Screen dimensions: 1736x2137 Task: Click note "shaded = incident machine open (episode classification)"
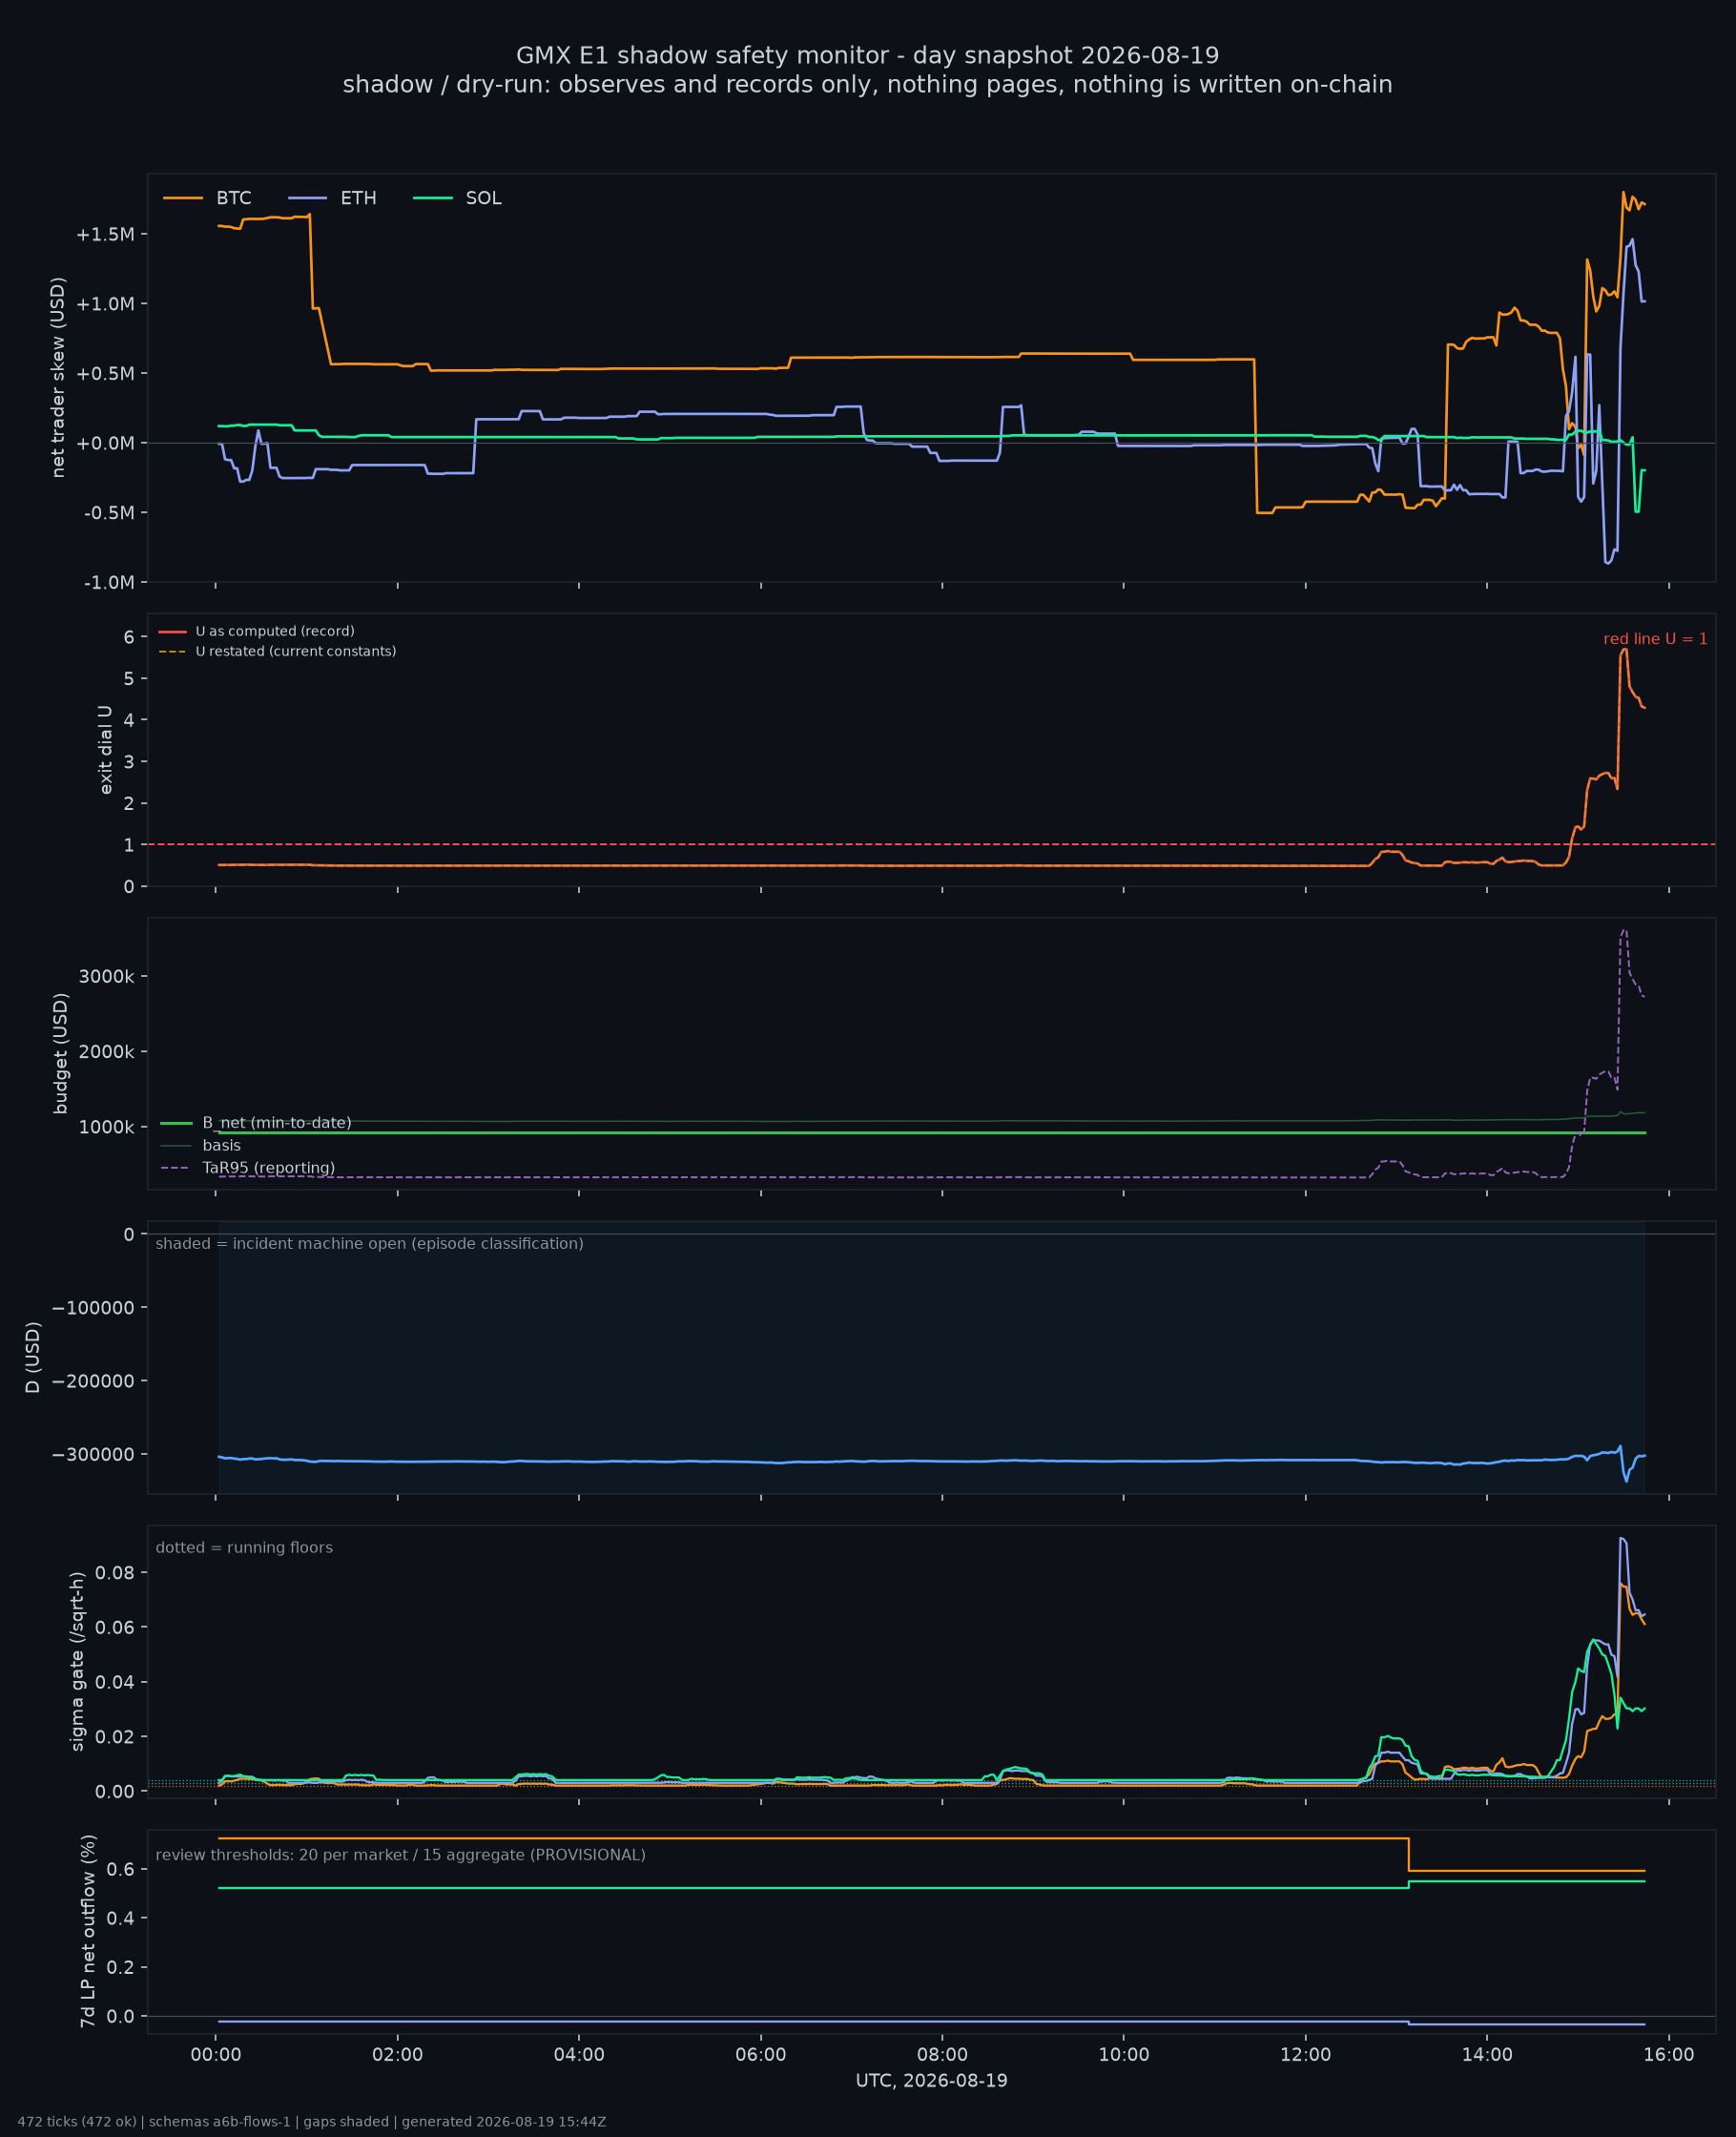click(x=369, y=1243)
